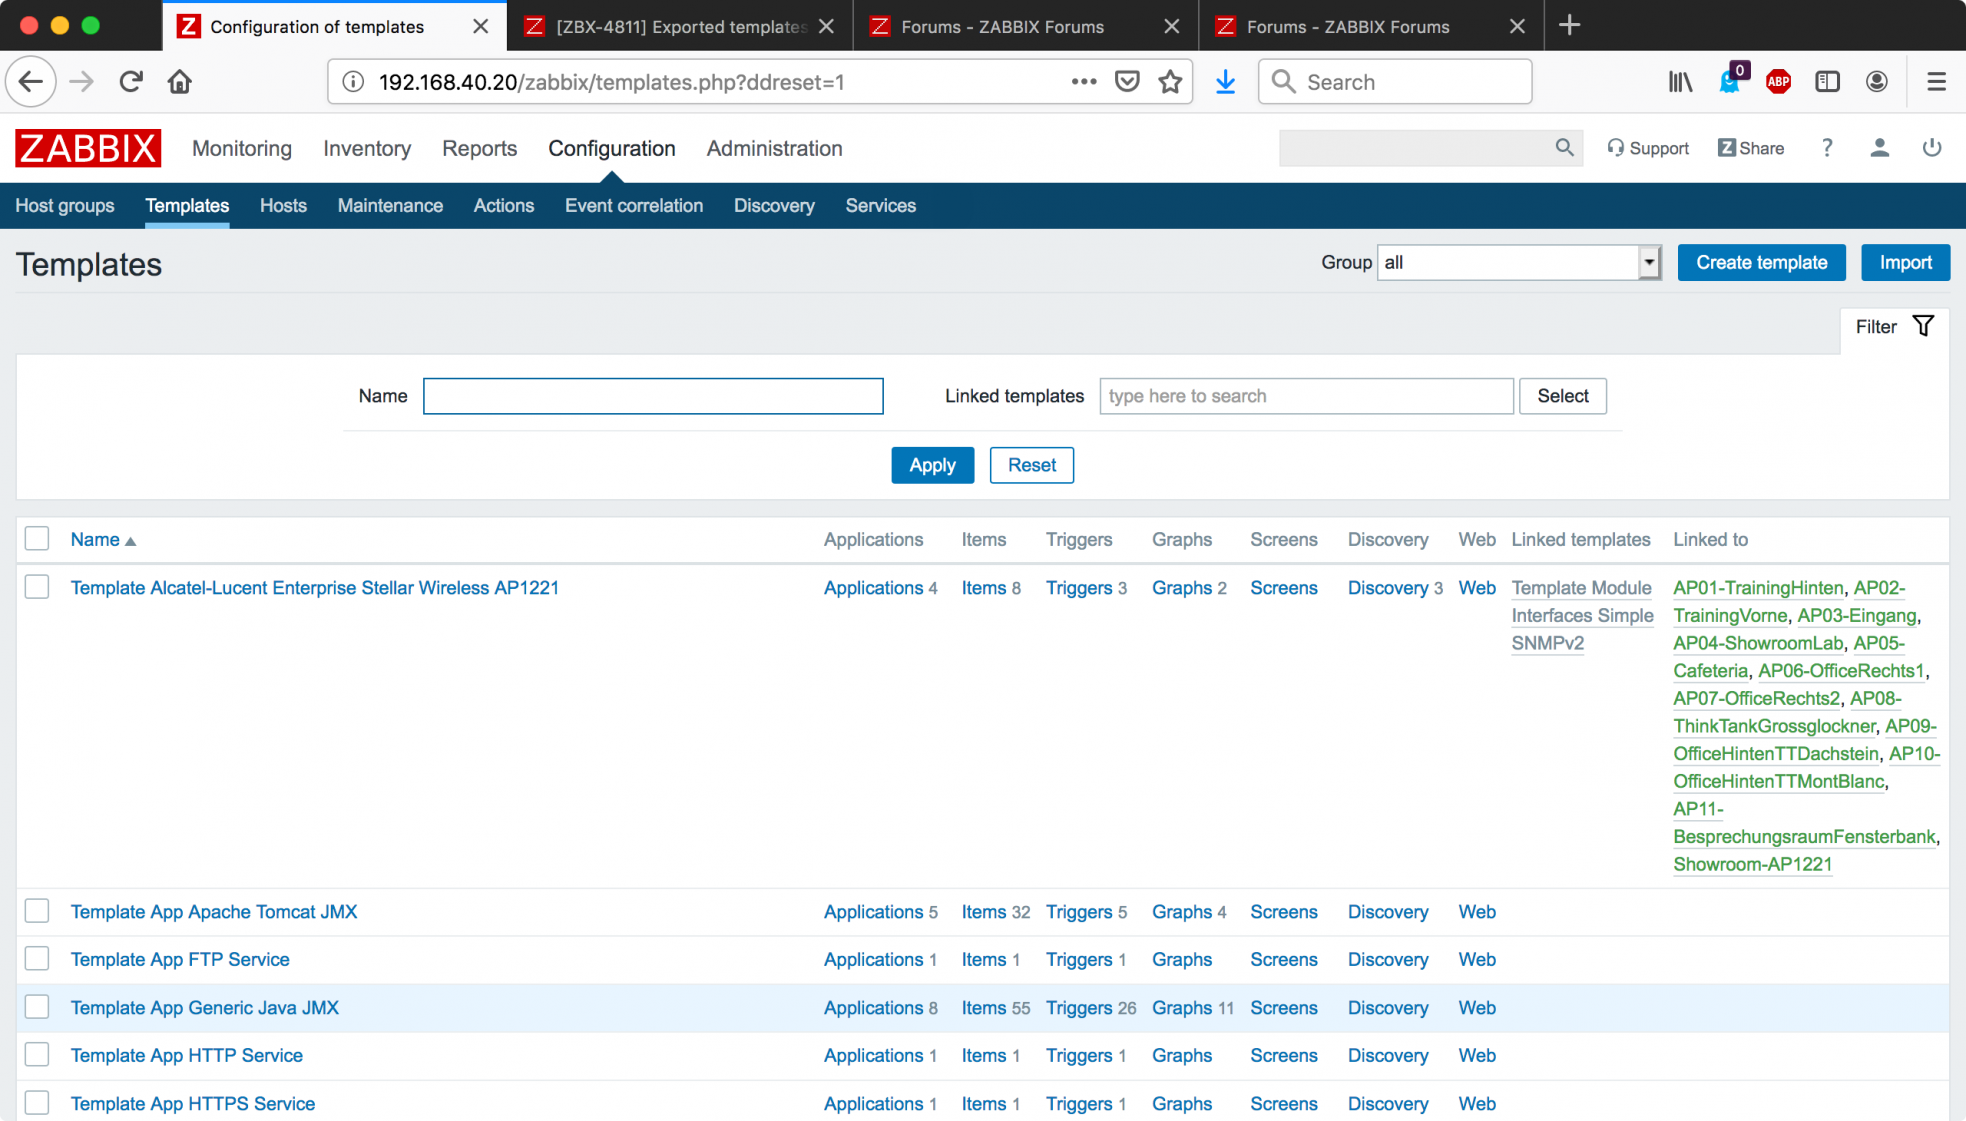Open the Hosts submenu tab
The width and height of the screenshot is (1966, 1121).
(x=283, y=205)
